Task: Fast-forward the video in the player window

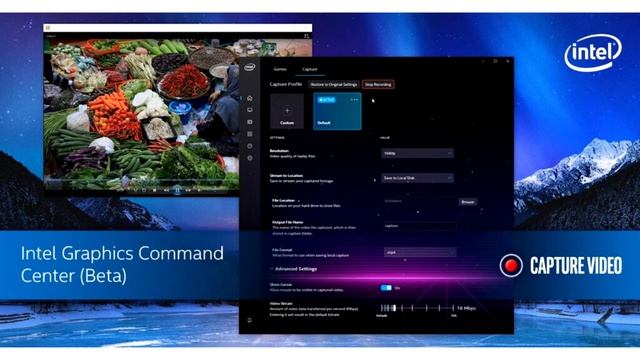Action: (x=188, y=190)
